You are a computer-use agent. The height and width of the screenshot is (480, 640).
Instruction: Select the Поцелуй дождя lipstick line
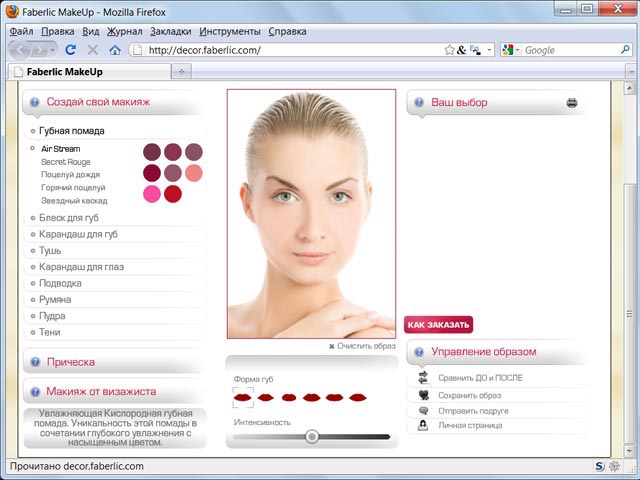[70, 174]
